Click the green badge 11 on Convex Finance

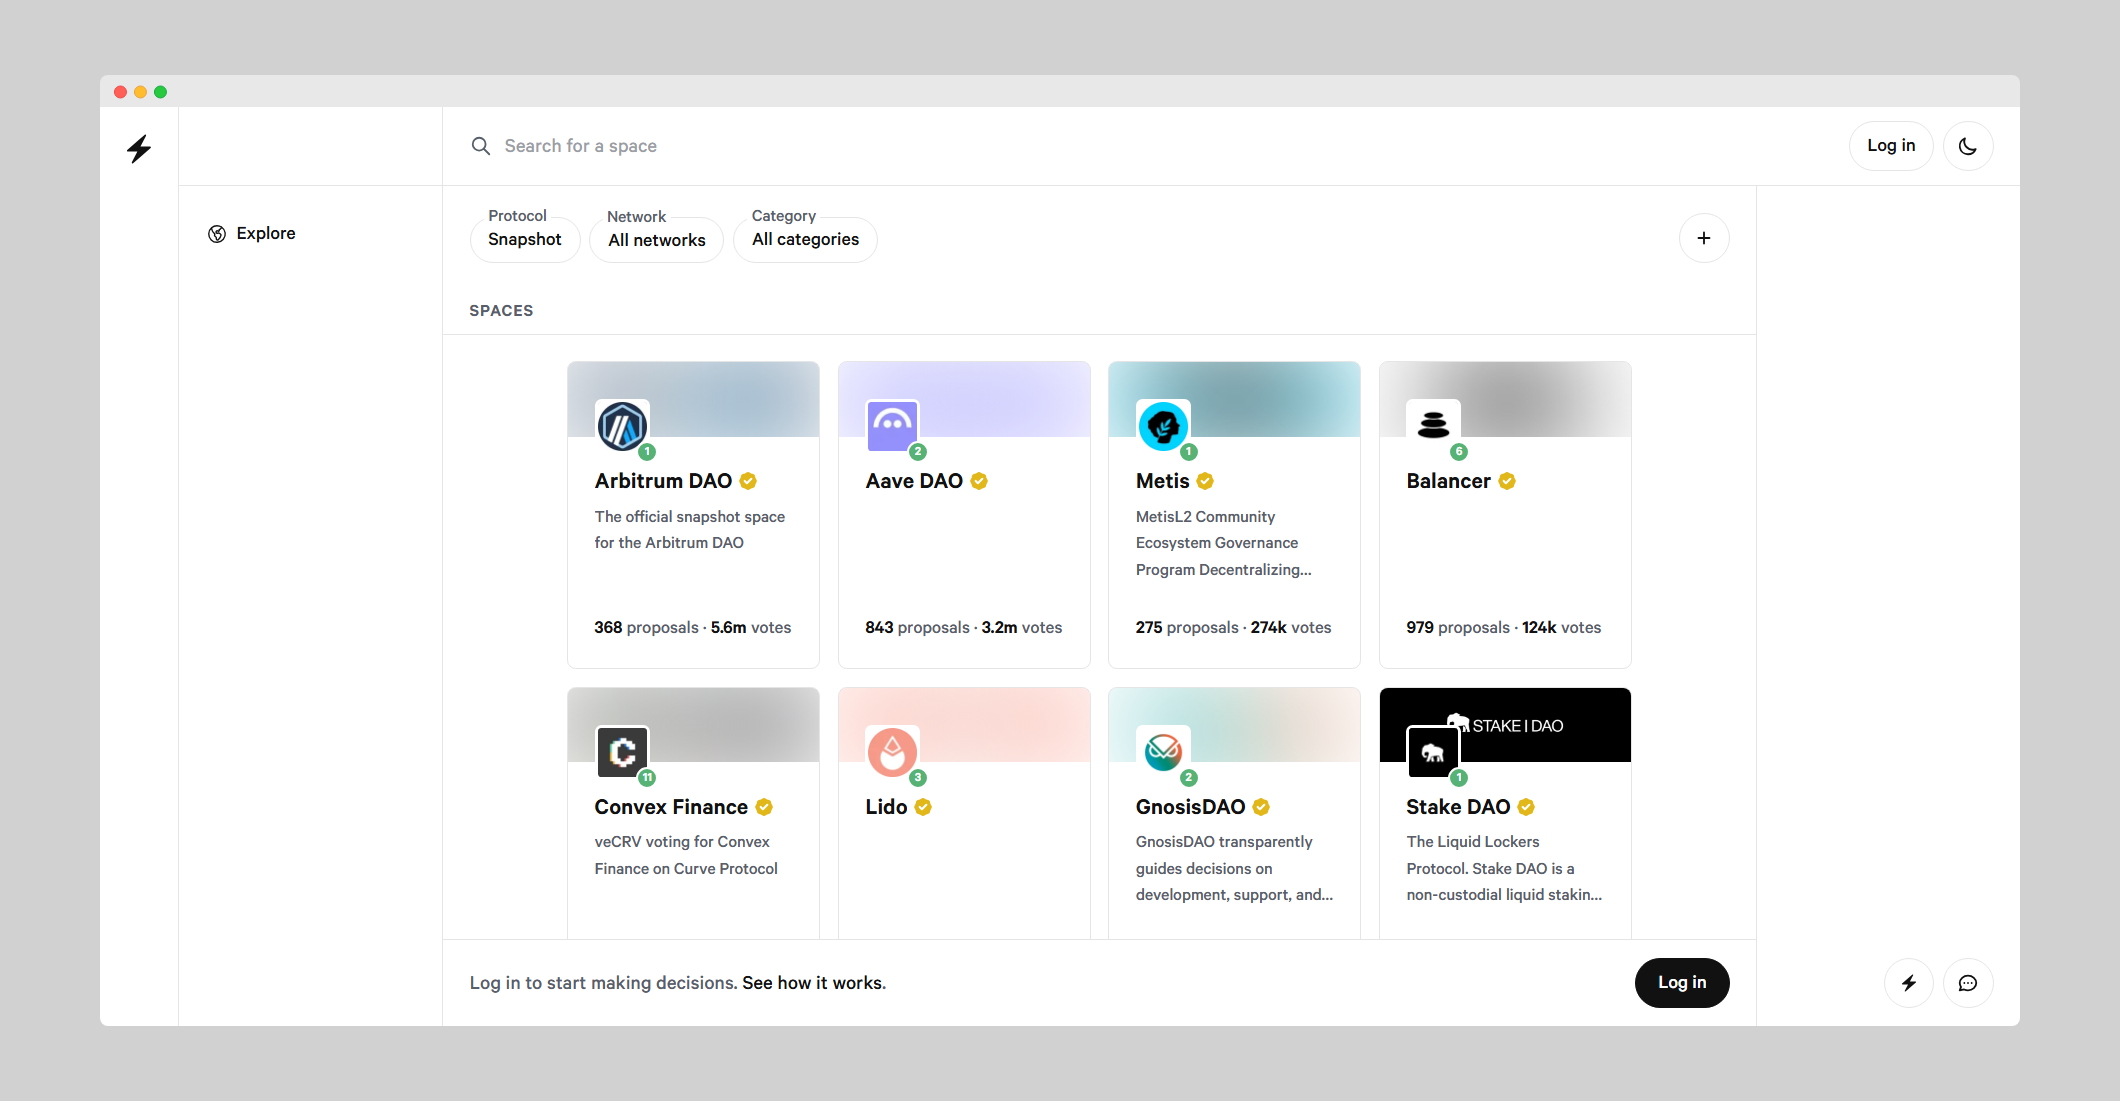[x=648, y=777]
